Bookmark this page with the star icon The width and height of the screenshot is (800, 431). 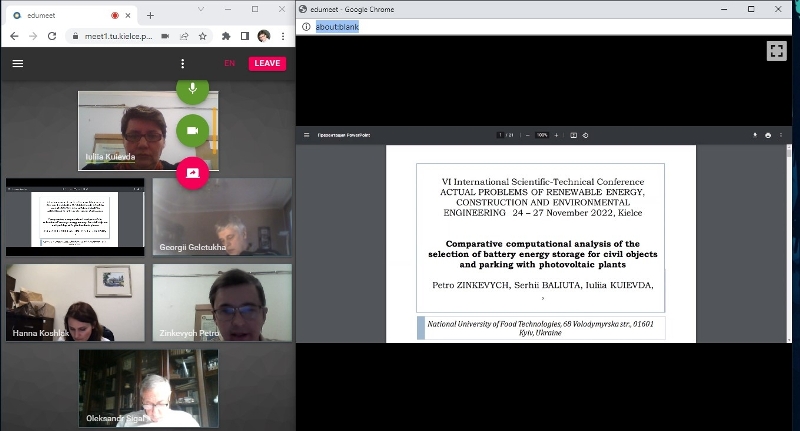203,36
